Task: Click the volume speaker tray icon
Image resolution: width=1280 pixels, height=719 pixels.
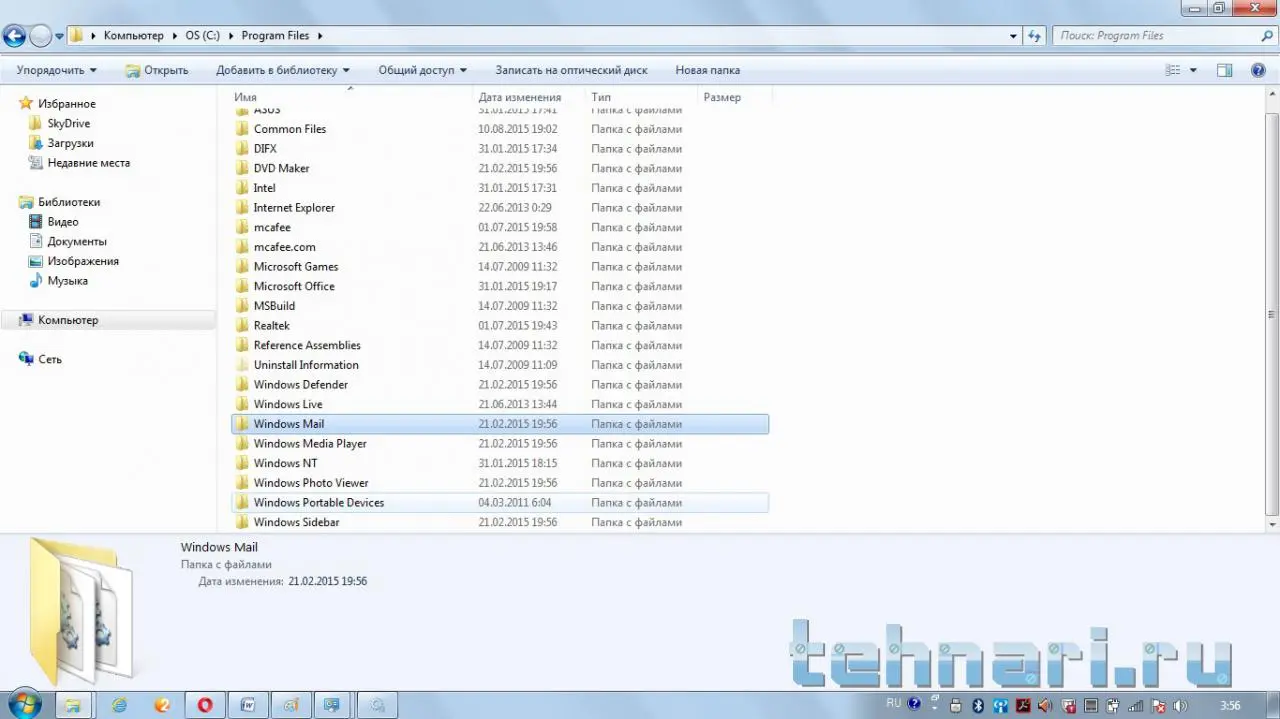Action: (1180, 705)
